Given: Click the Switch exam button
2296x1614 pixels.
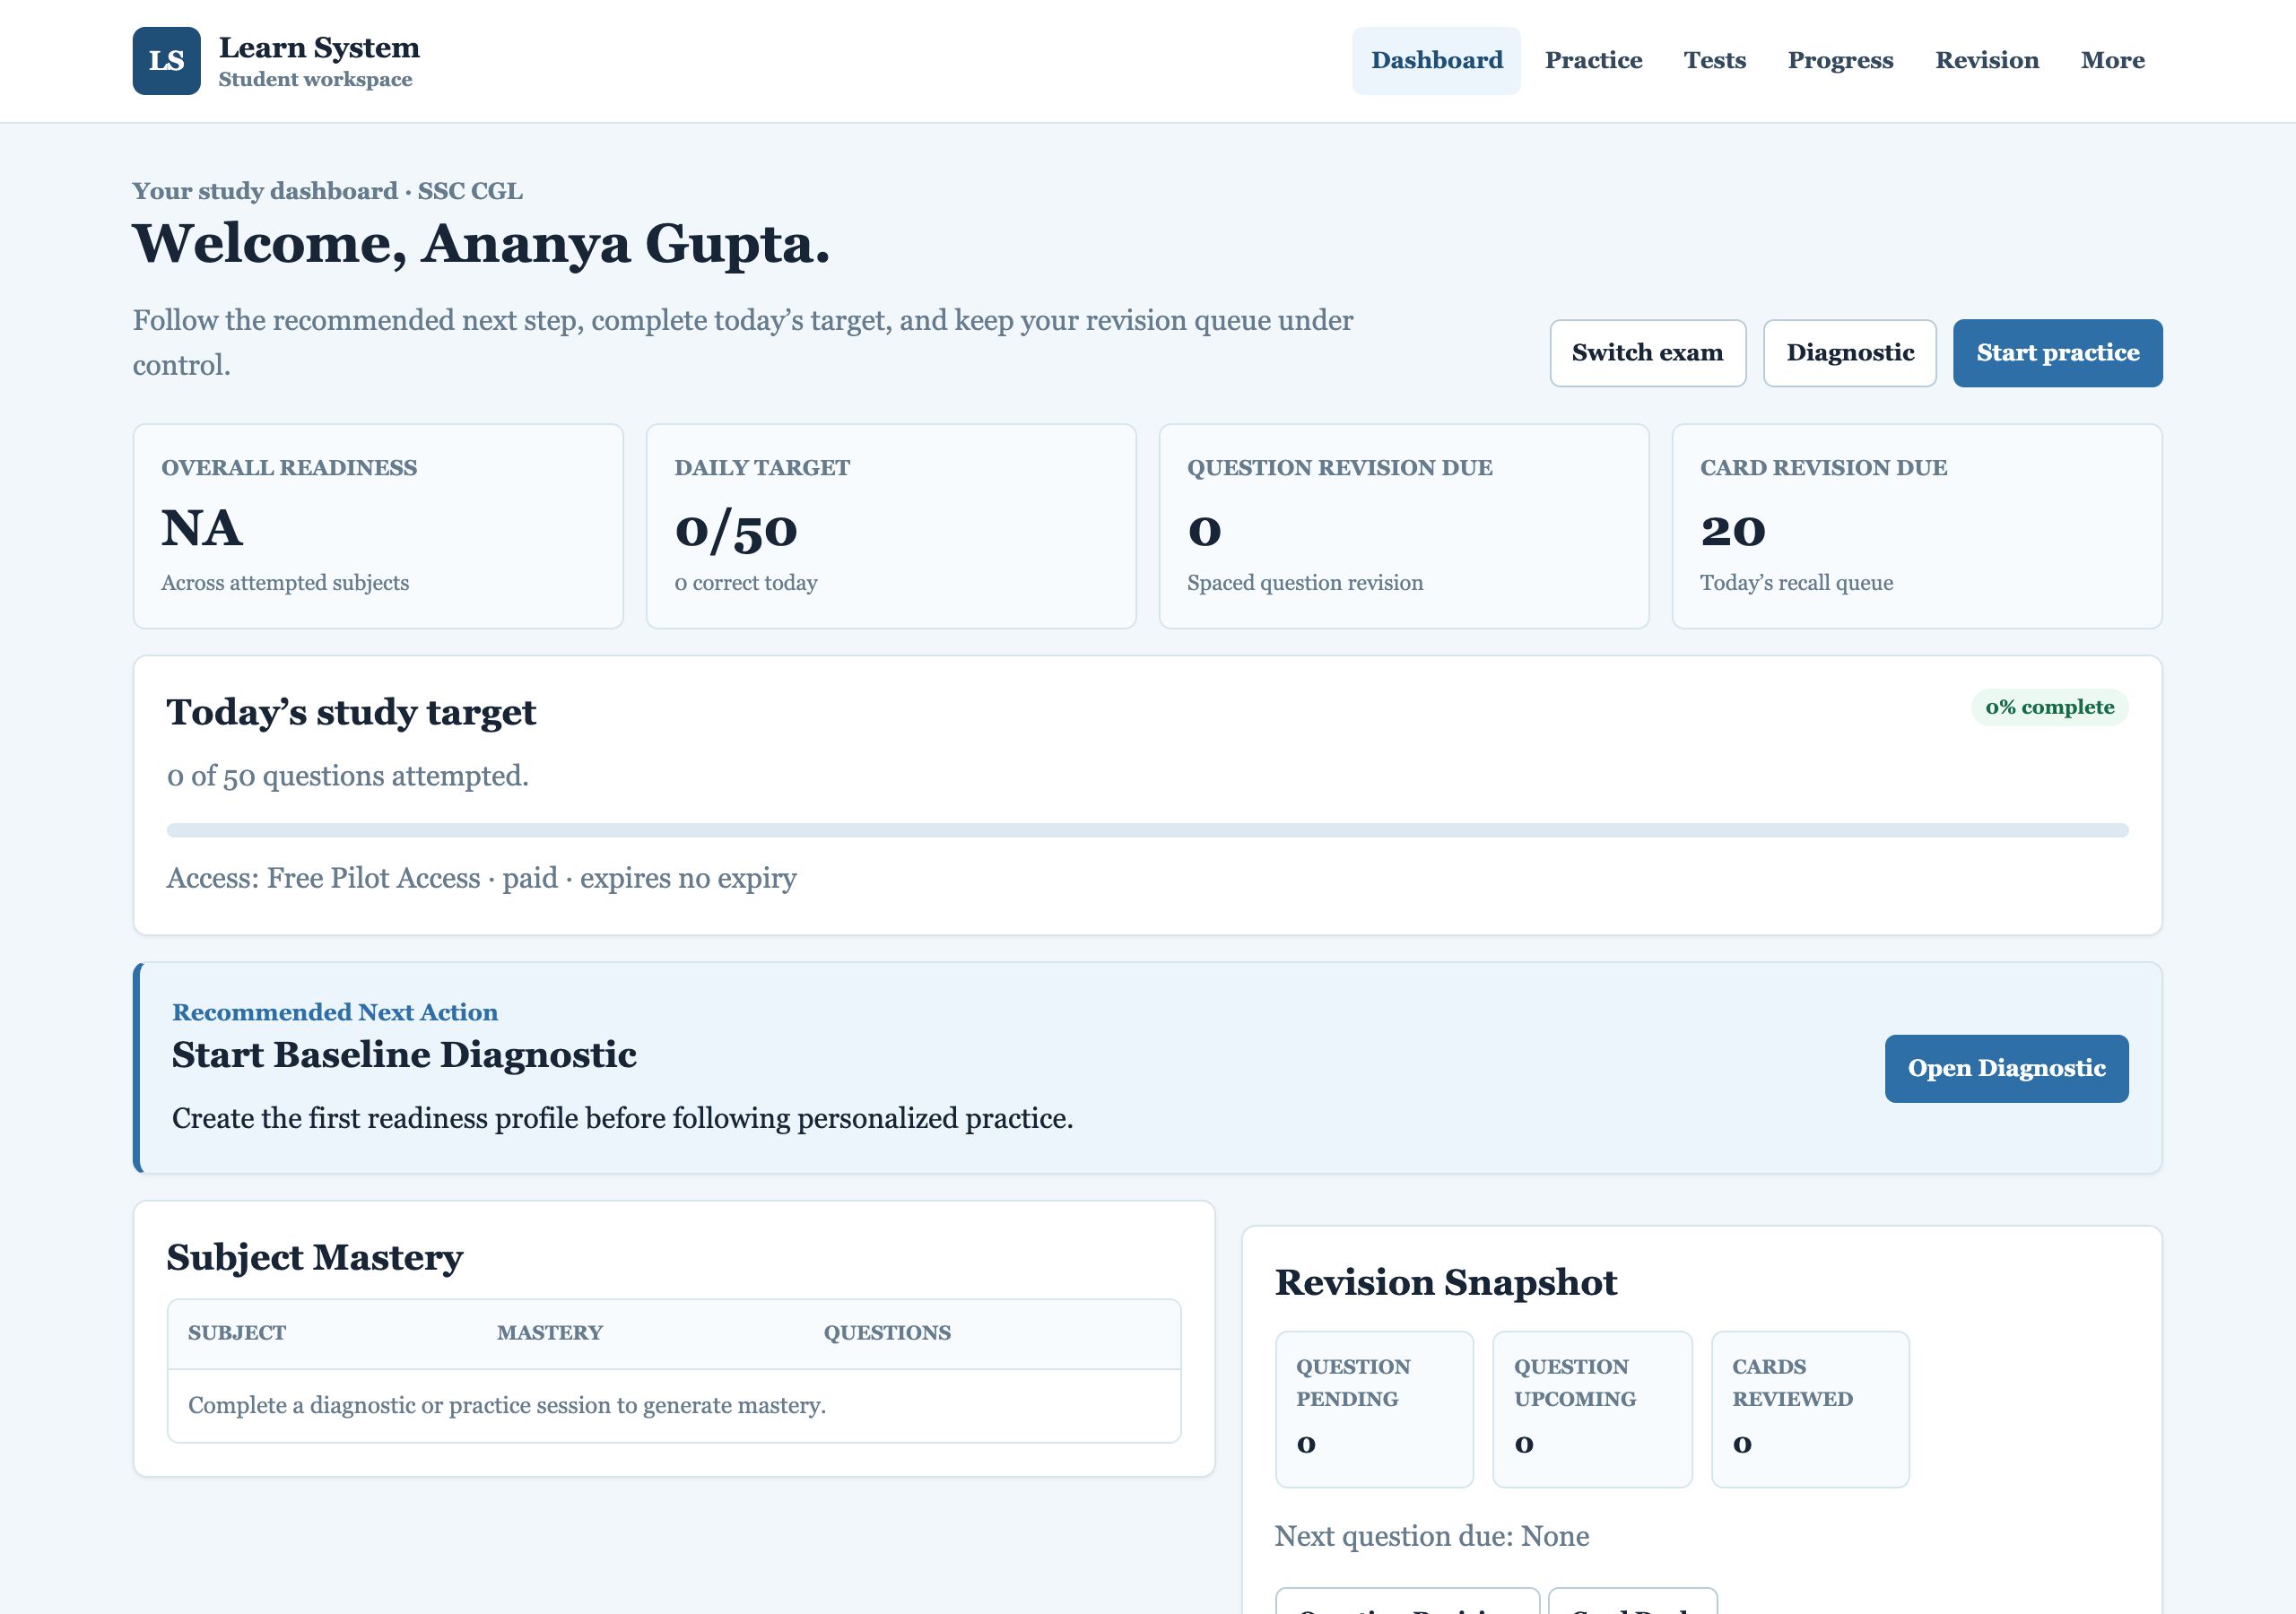Looking at the screenshot, I should (1647, 353).
